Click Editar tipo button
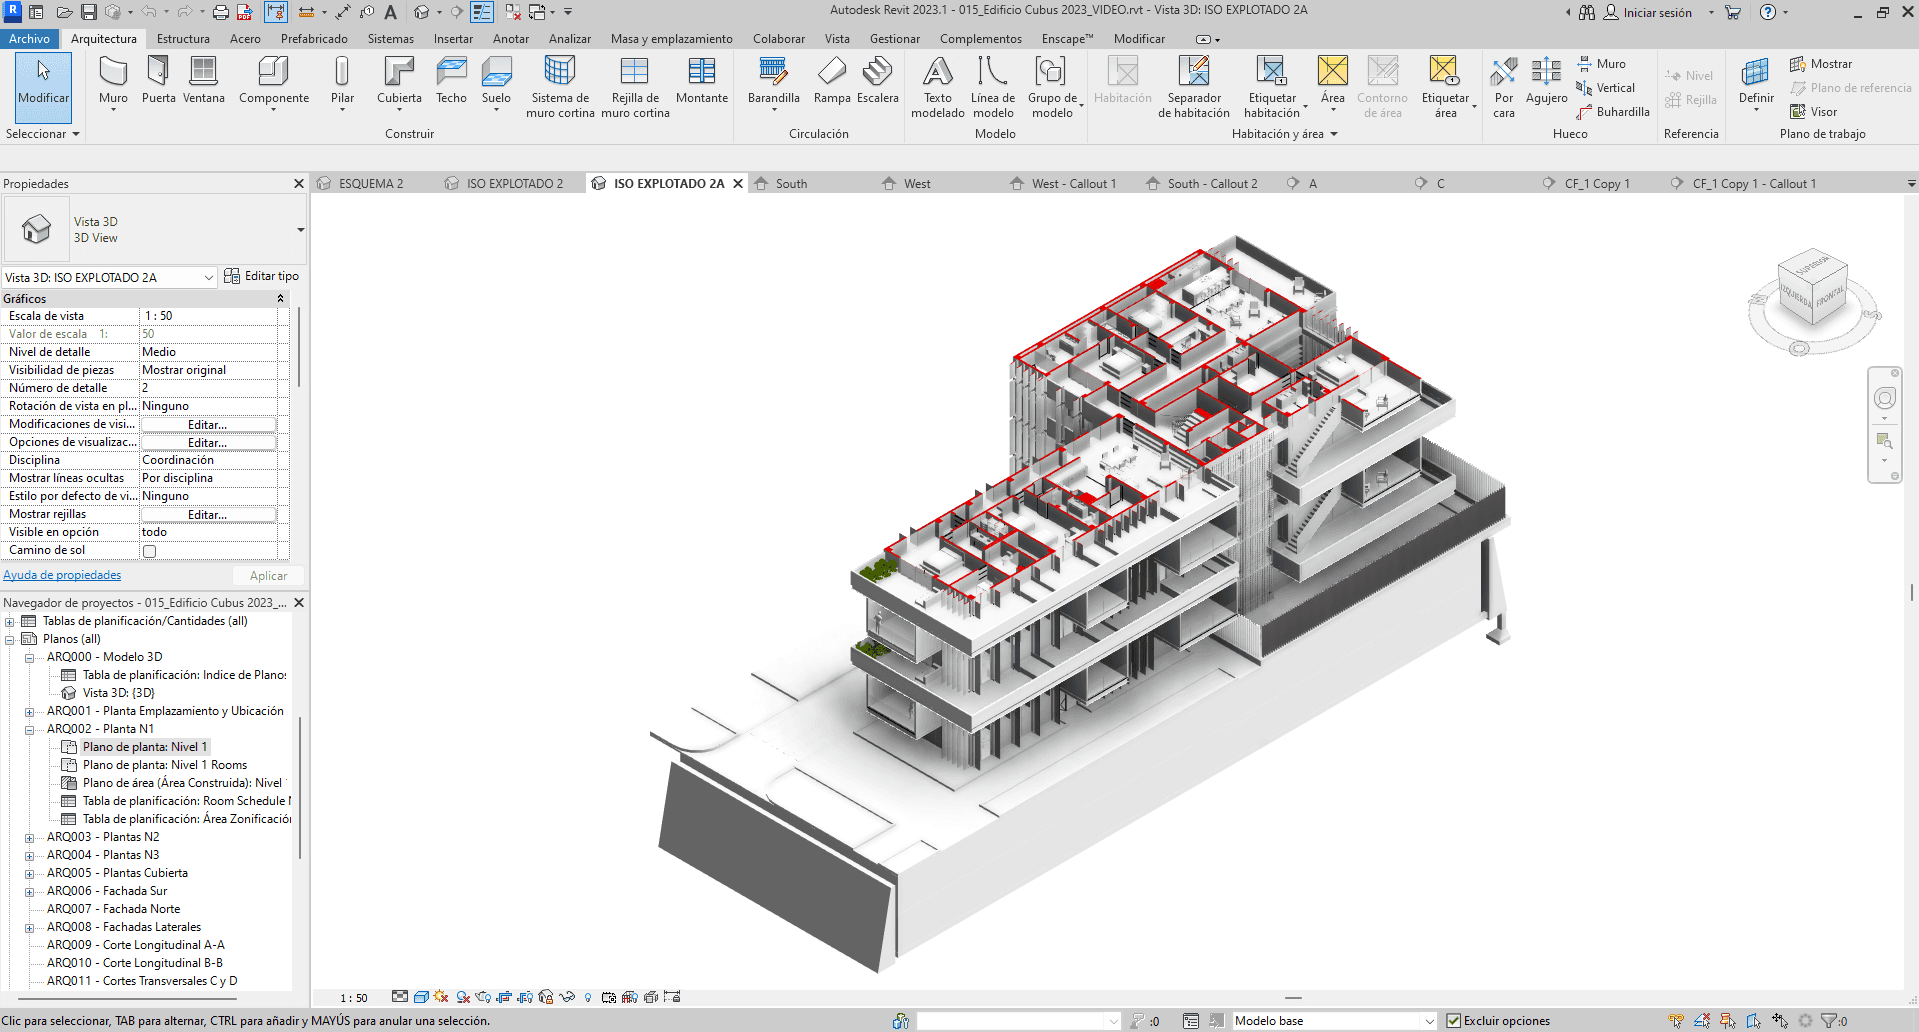This screenshot has width=1919, height=1032. (x=262, y=276)
